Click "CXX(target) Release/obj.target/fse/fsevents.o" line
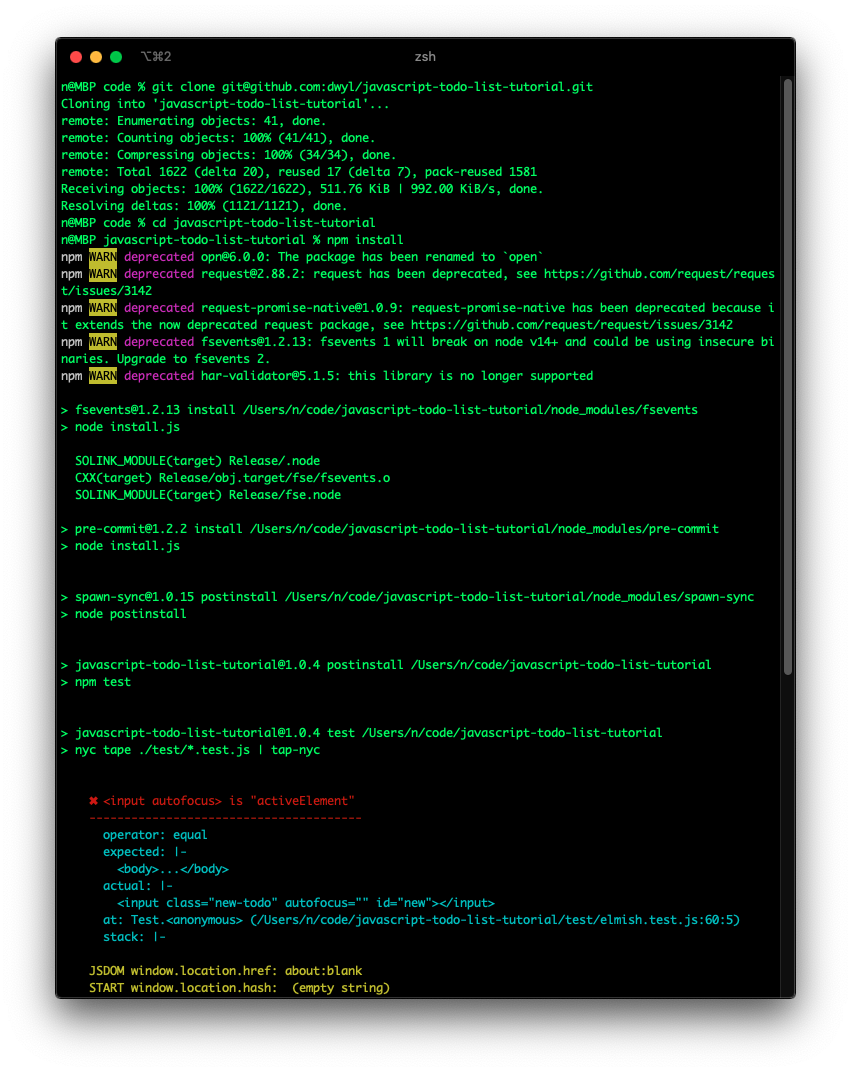This screenshot has width=851, height=1072. [x=232, y=478]
